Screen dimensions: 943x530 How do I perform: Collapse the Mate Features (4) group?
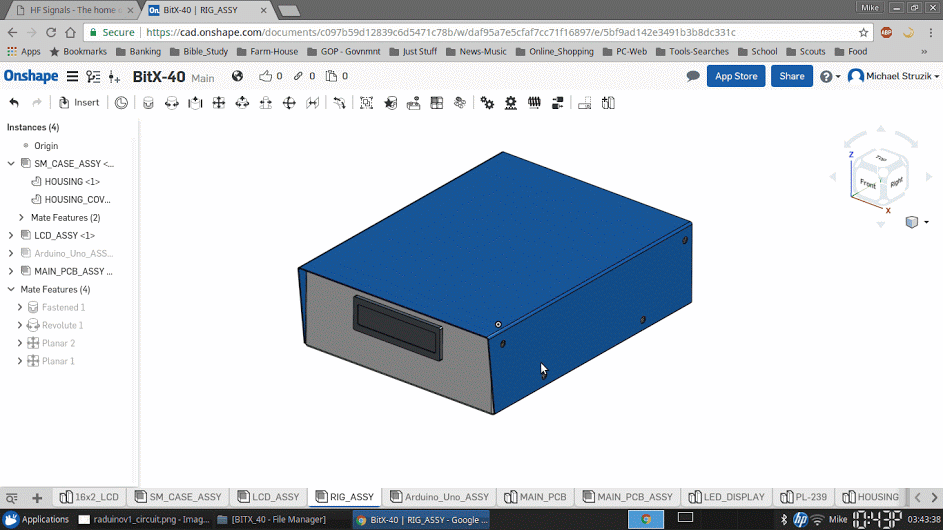click(x=11, y=289)
